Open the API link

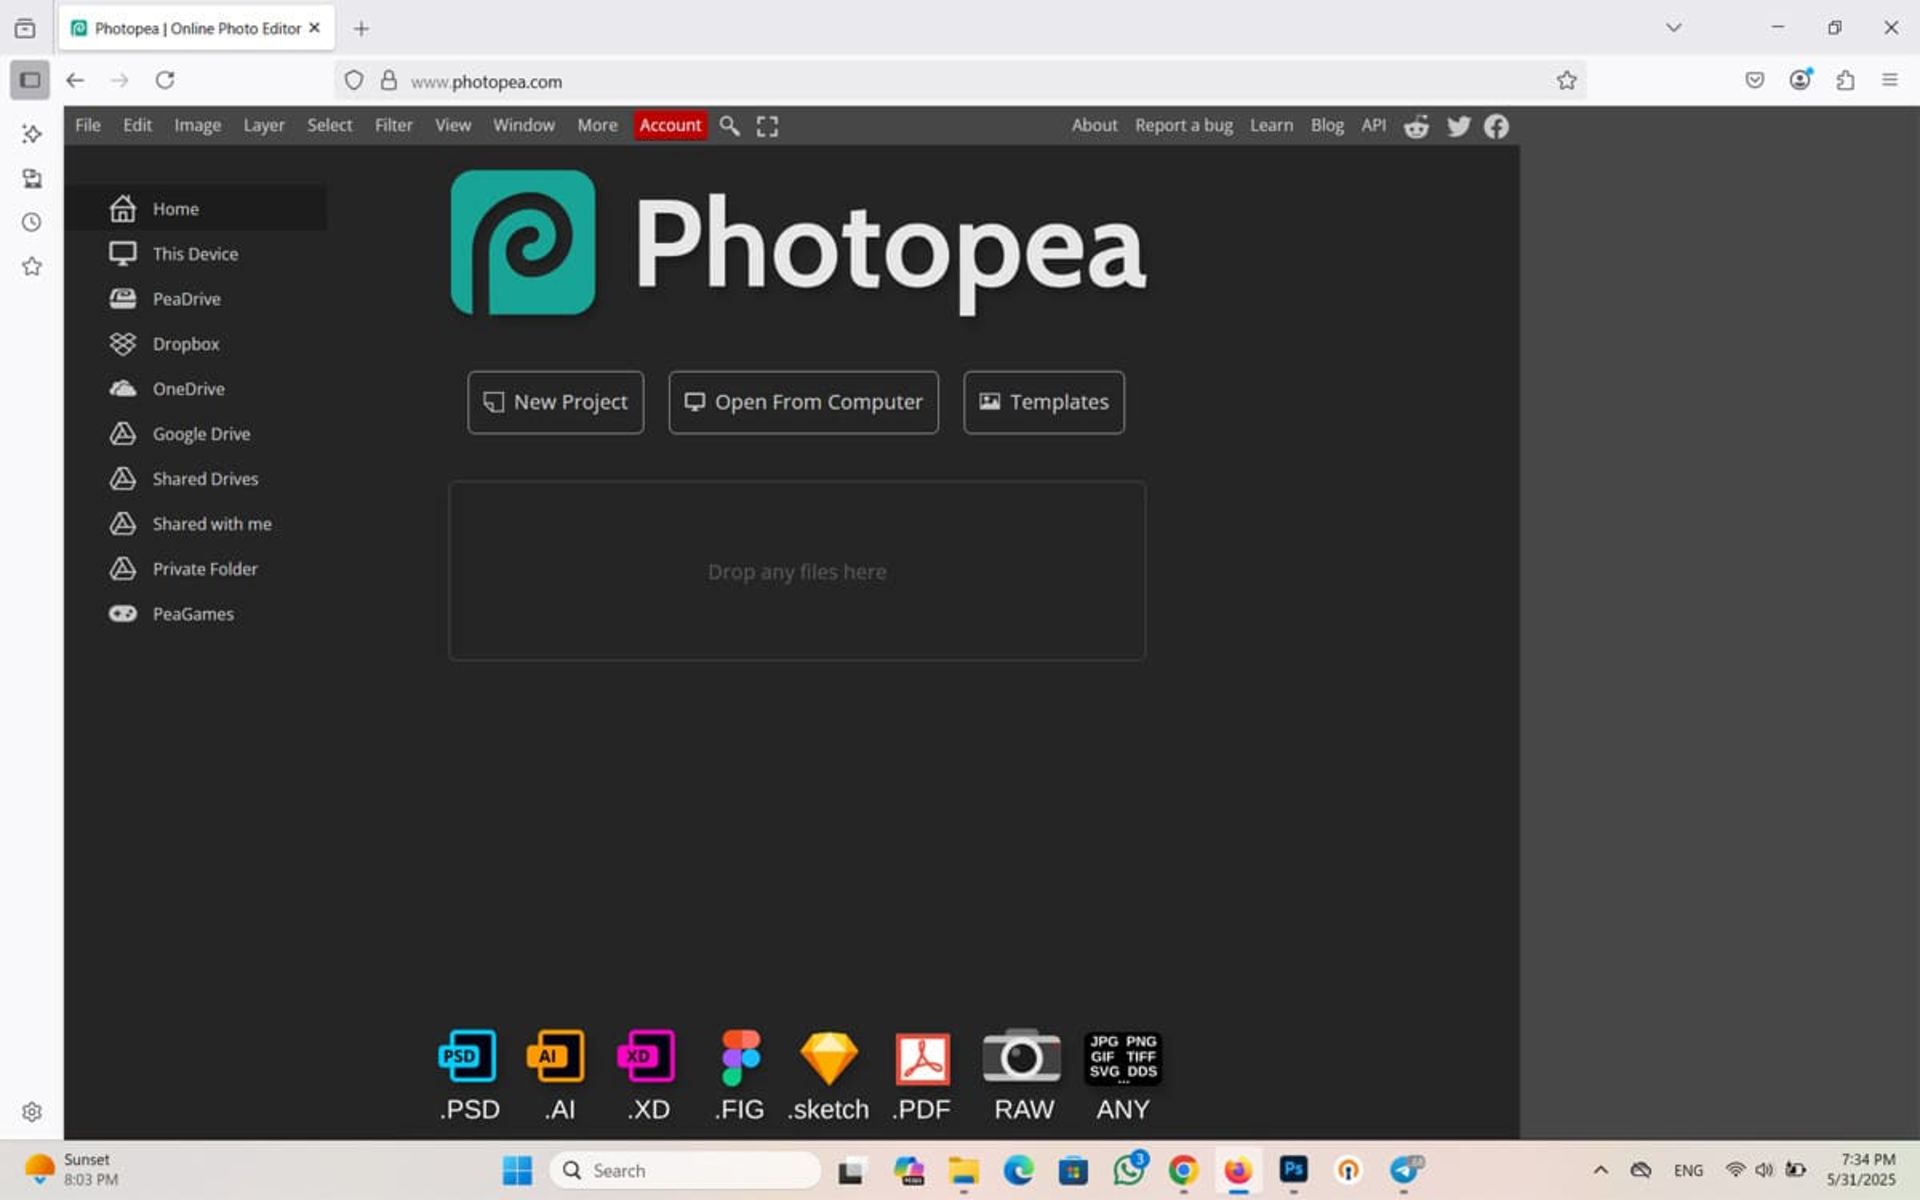click(x=1373, y=125)
